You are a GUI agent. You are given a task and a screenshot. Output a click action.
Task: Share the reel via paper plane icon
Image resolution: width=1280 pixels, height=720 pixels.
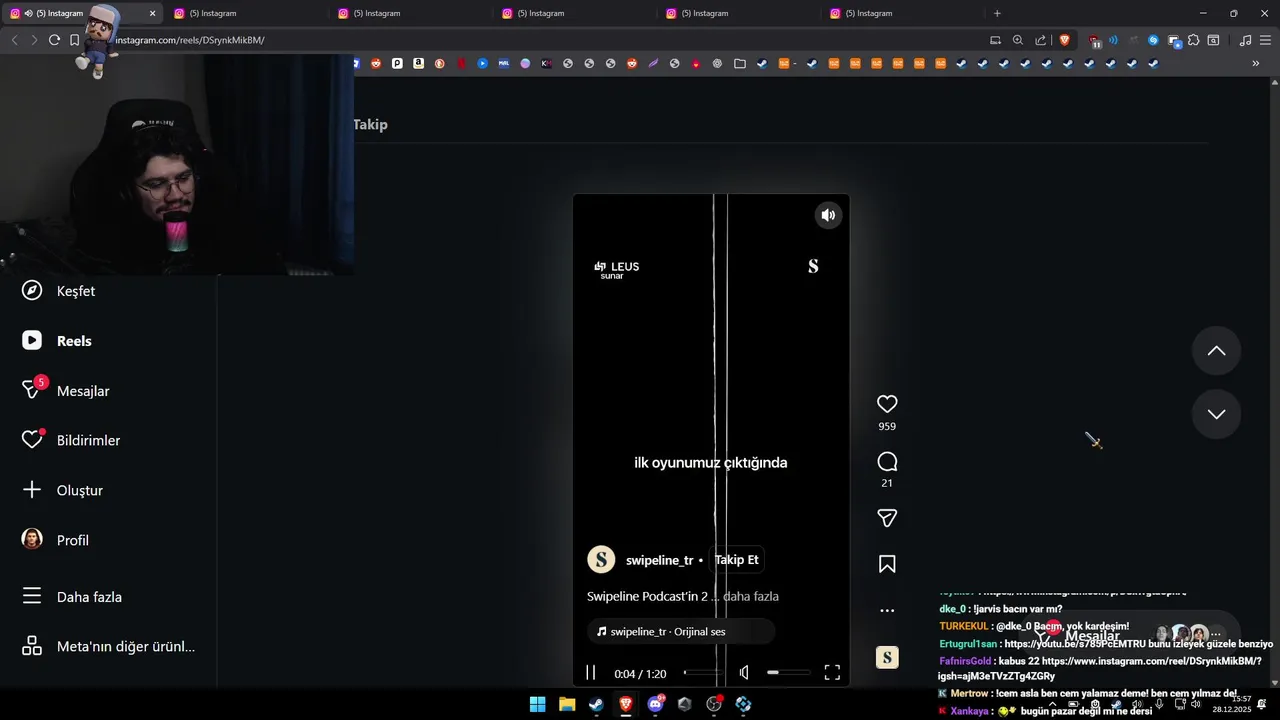tap(887, 518)
